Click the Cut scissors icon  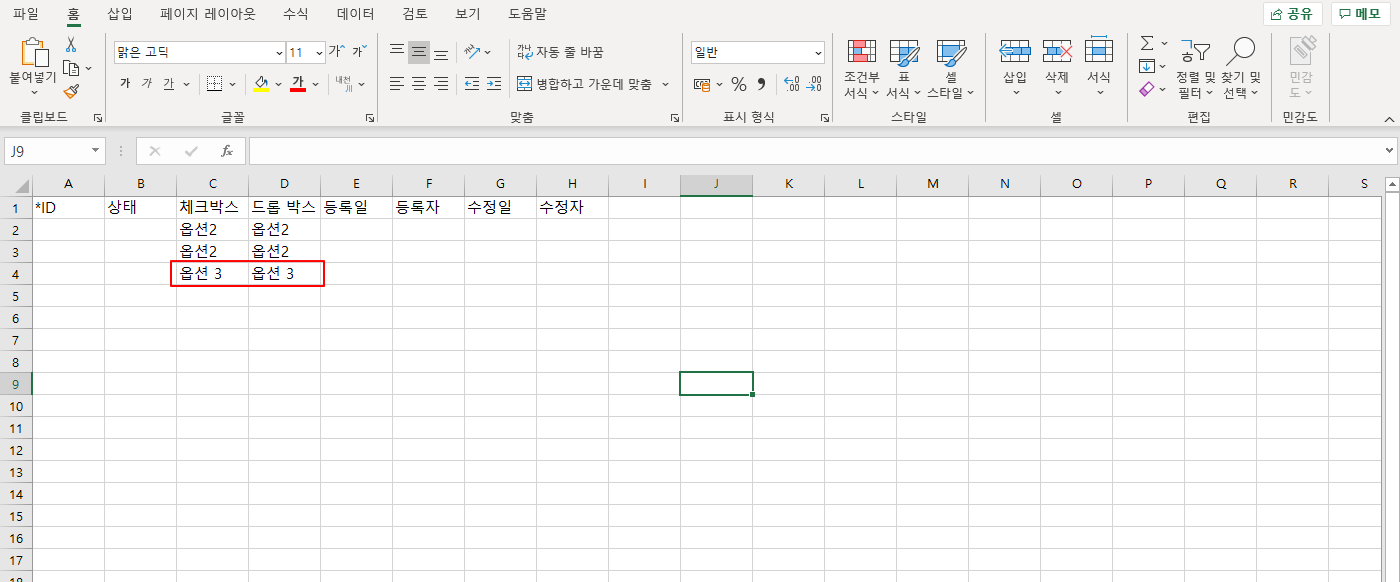pos(71,45)
